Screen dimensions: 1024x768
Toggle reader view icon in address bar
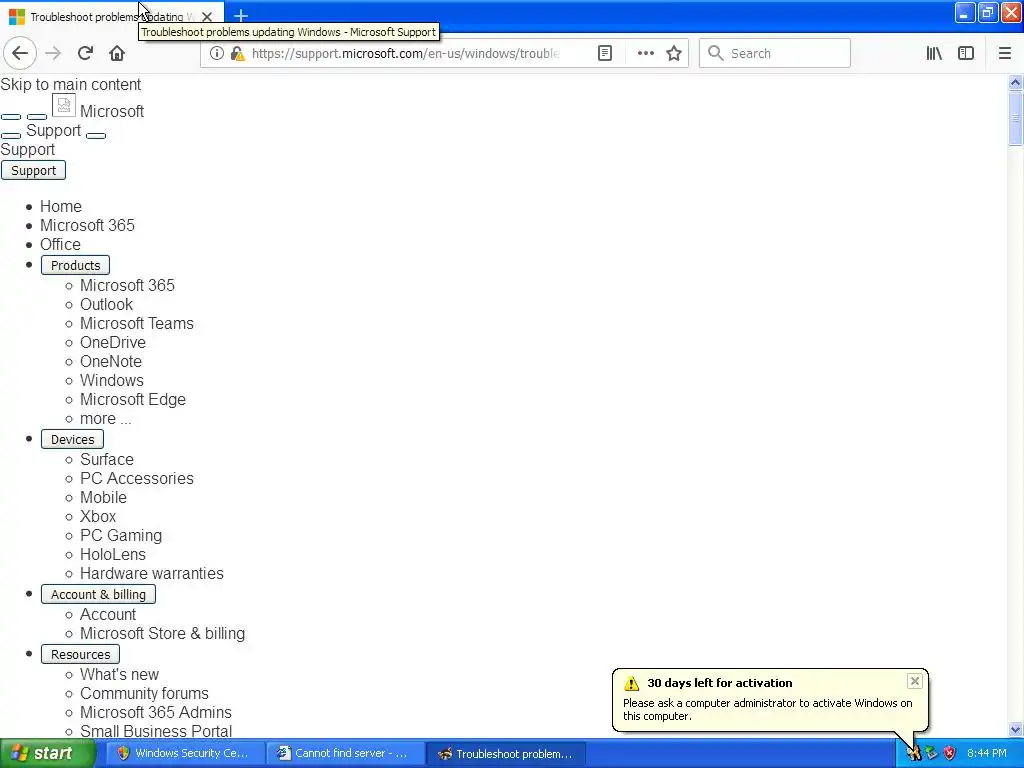(605, 54)
